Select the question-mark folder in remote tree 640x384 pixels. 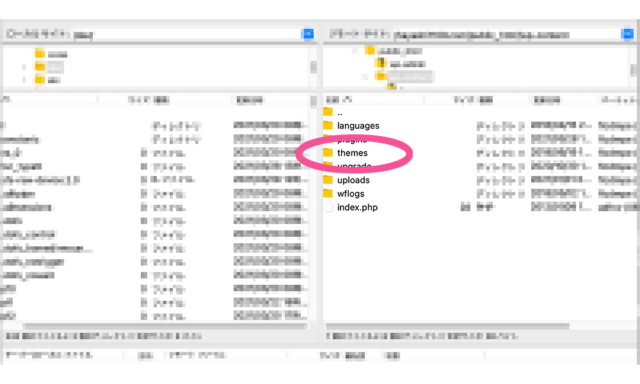coord(381,63)
